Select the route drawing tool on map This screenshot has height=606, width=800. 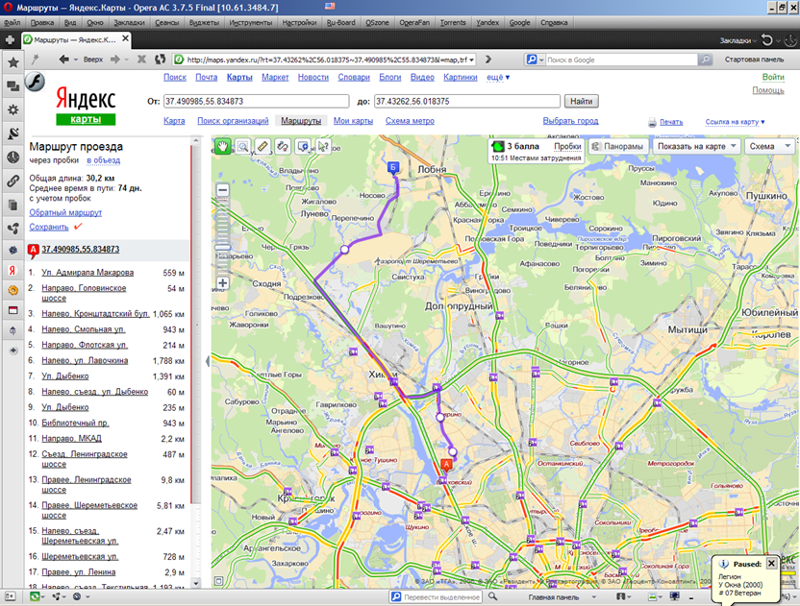pos(282,147)
